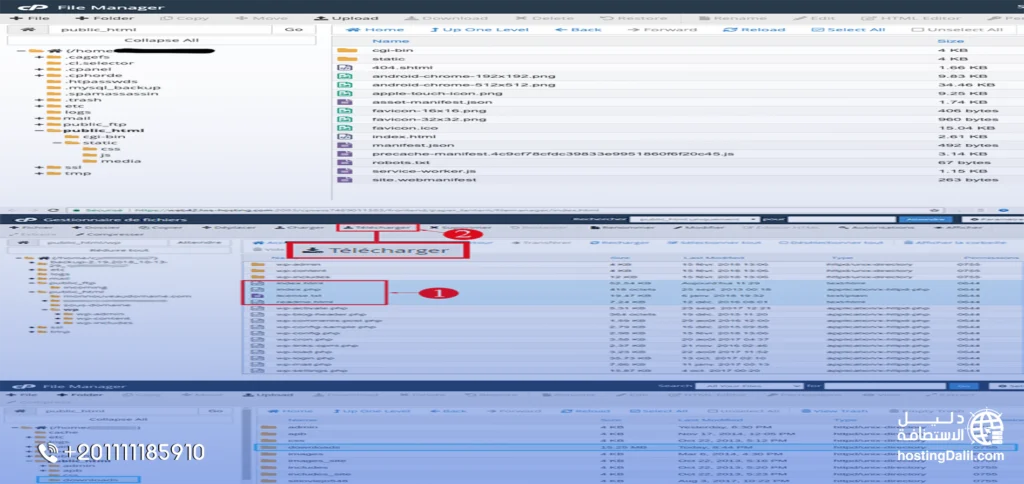Collapse the static subfolder in top window tree
This screenshot has height=484, width=1024.
coord(57,142)
